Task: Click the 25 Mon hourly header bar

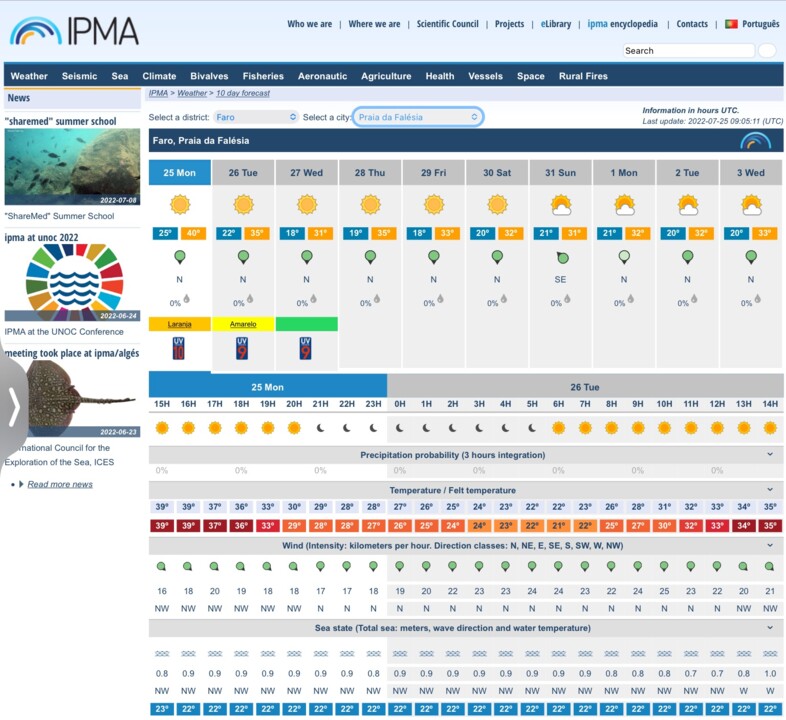Action: point(268,387)
